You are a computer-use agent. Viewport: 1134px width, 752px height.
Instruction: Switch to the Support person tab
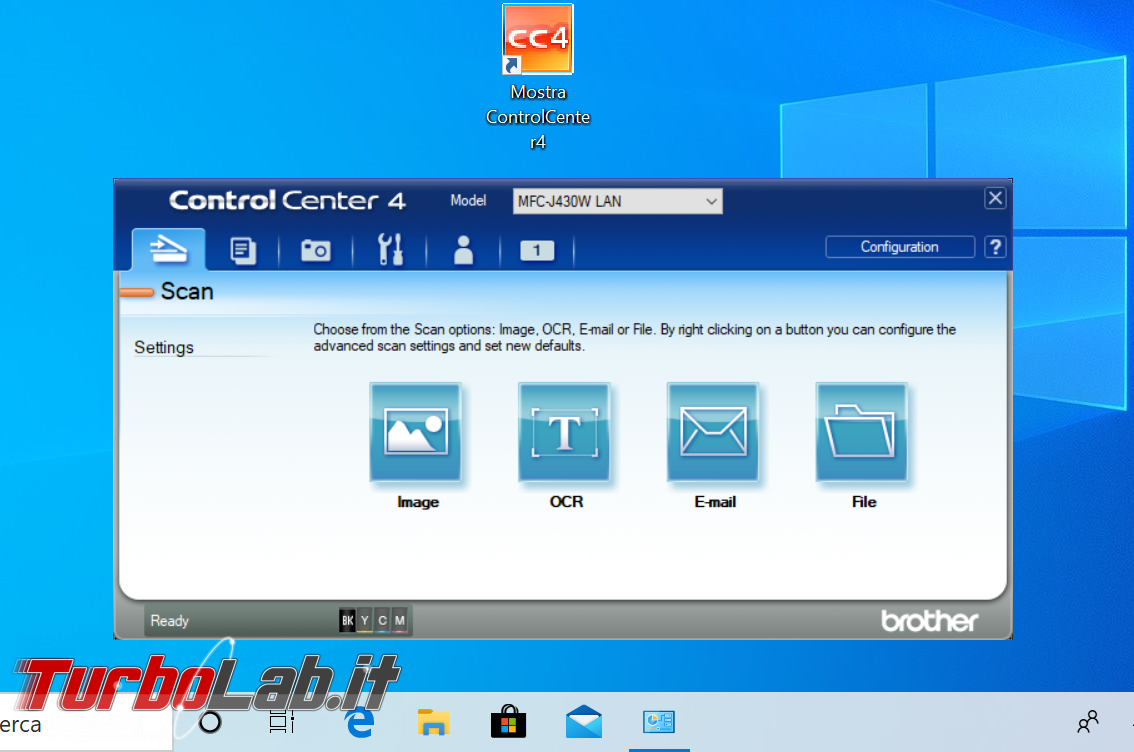click(463, 251)
